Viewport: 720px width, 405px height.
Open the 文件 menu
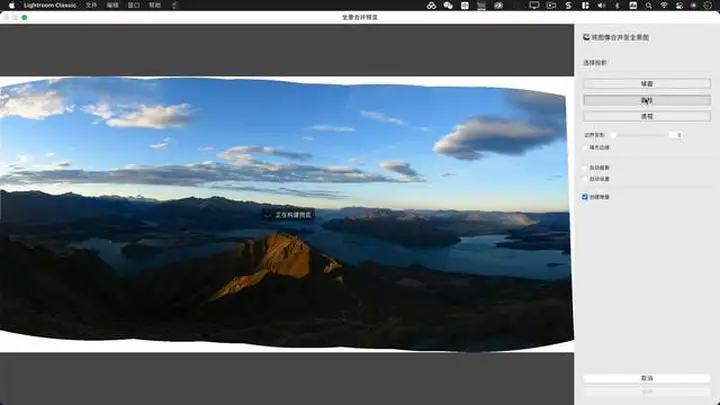[x=92, y=5]
